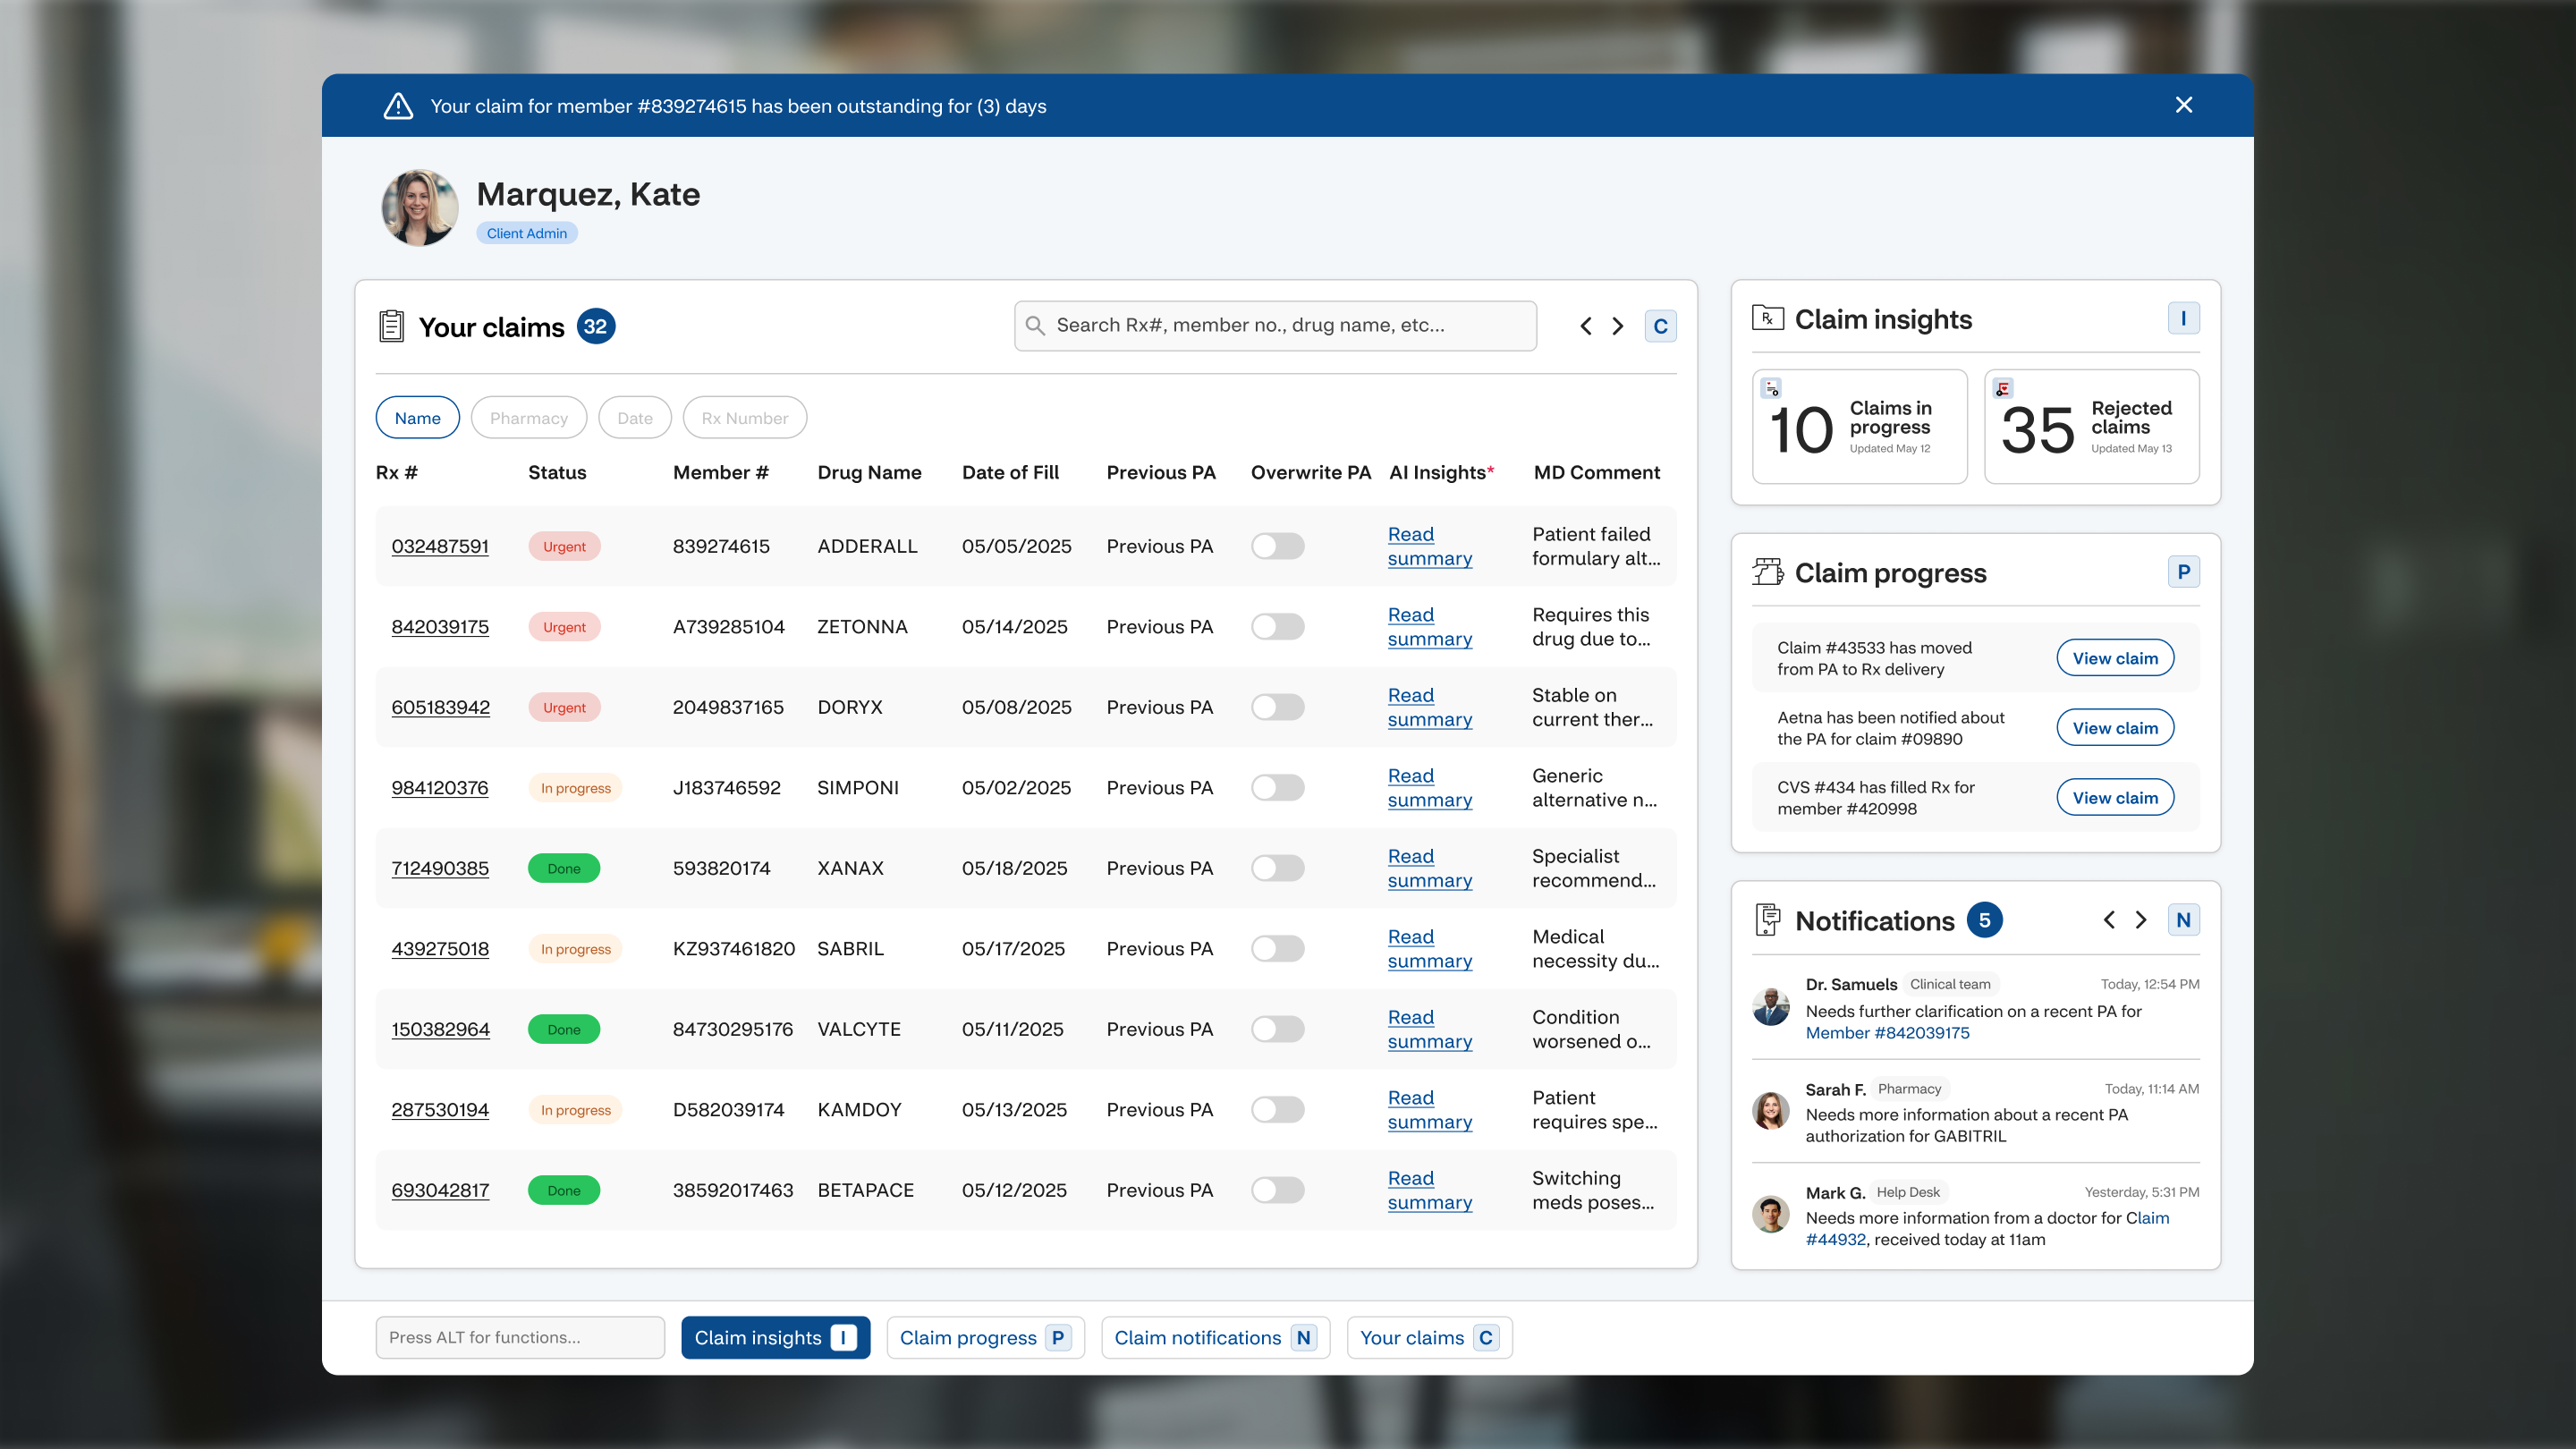Click the warning triangle icon in banner
This screenshot has height=1449, width=2576.
tap(398, 106)
